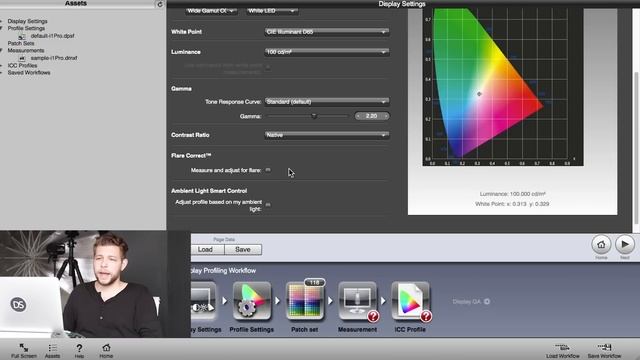Toggle Measure and adjust for flare checkbox
The height and width of the screenshot is (360, 640).
coord(268,170)
